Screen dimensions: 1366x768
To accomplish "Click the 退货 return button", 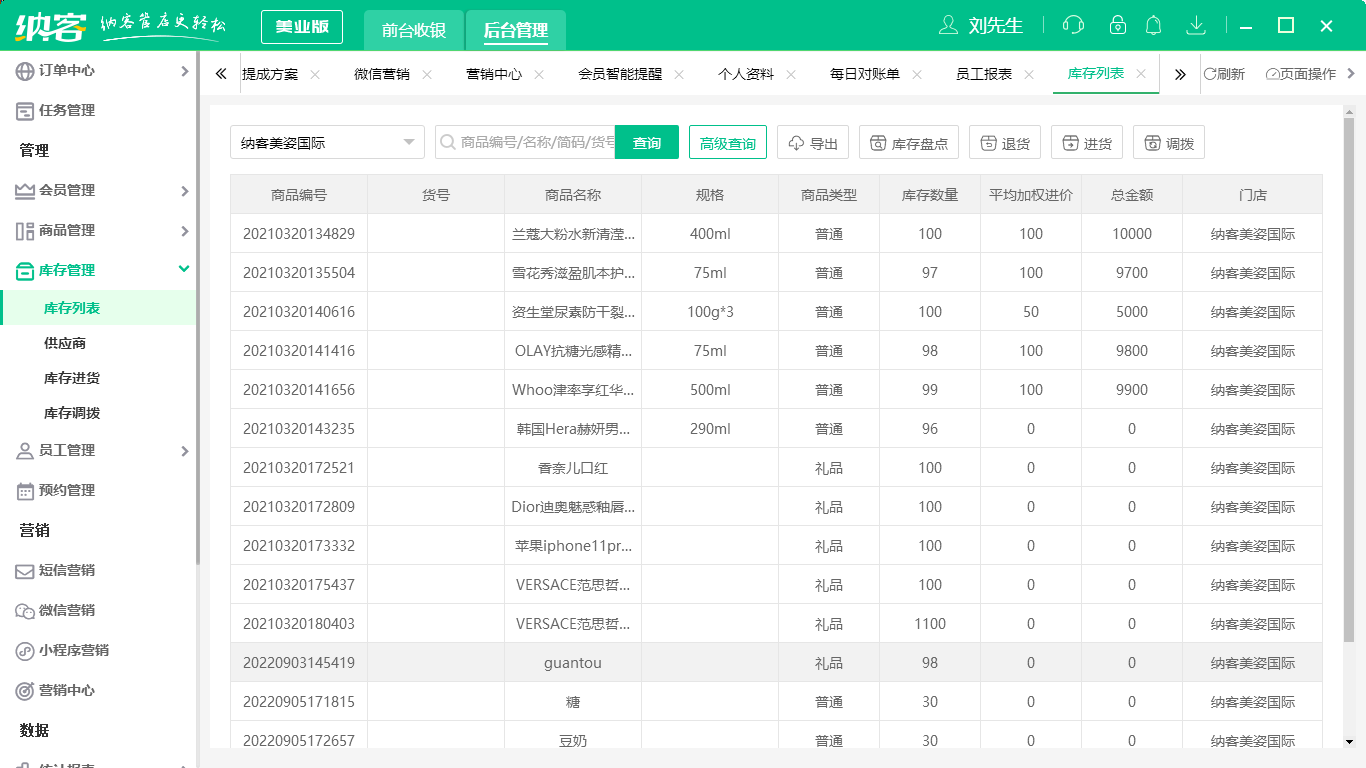I will coord(1005,142).
